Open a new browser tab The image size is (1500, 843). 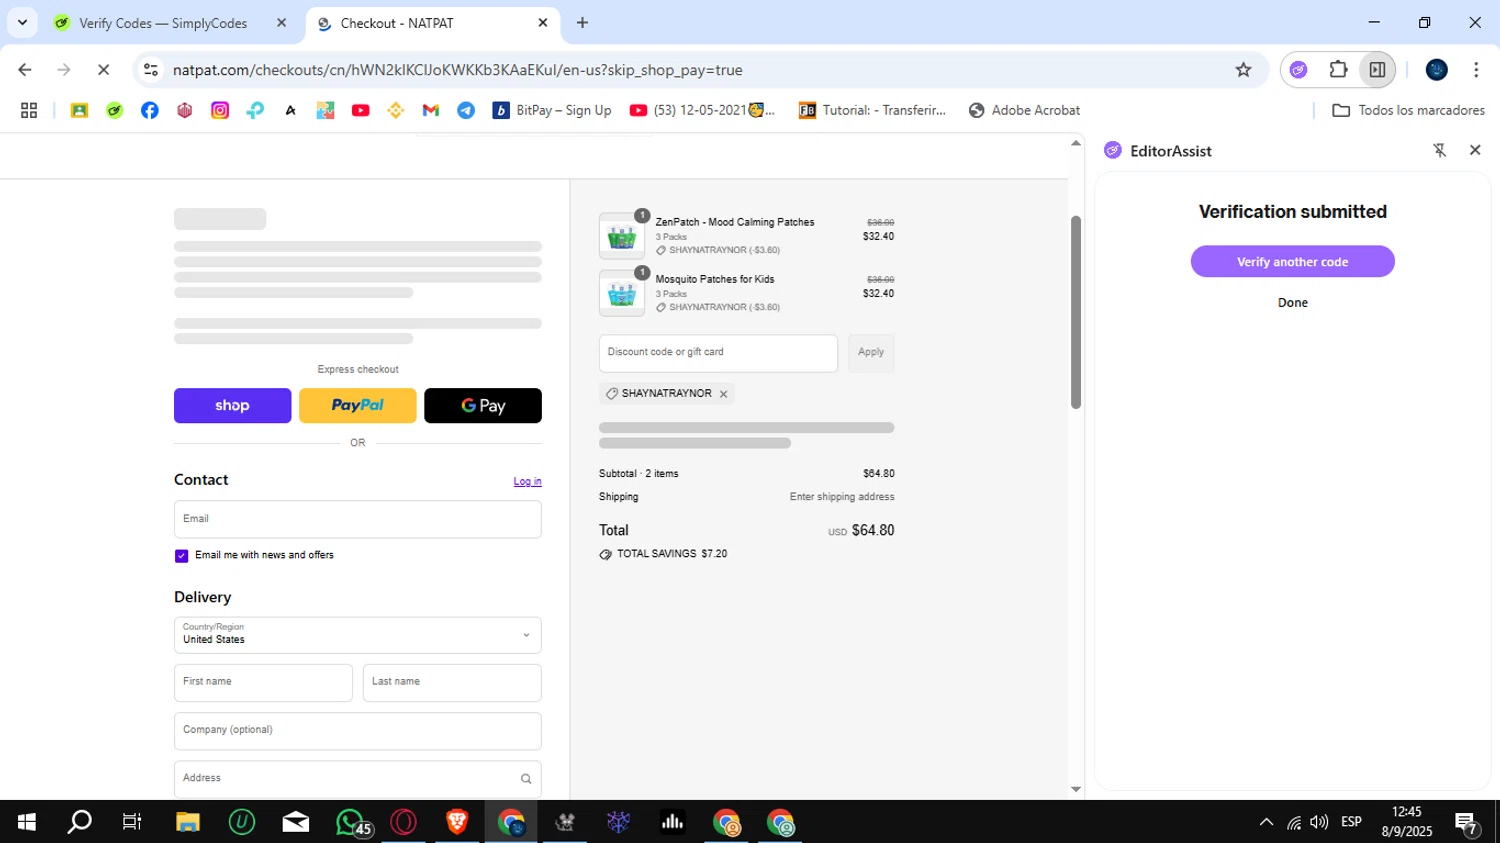pos(582,23)
